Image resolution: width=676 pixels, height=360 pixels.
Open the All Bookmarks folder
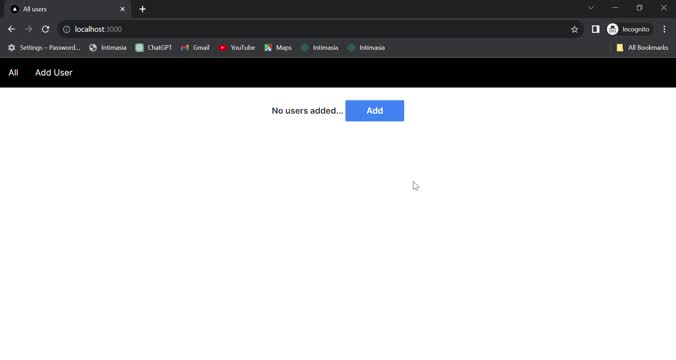[642, 48]
